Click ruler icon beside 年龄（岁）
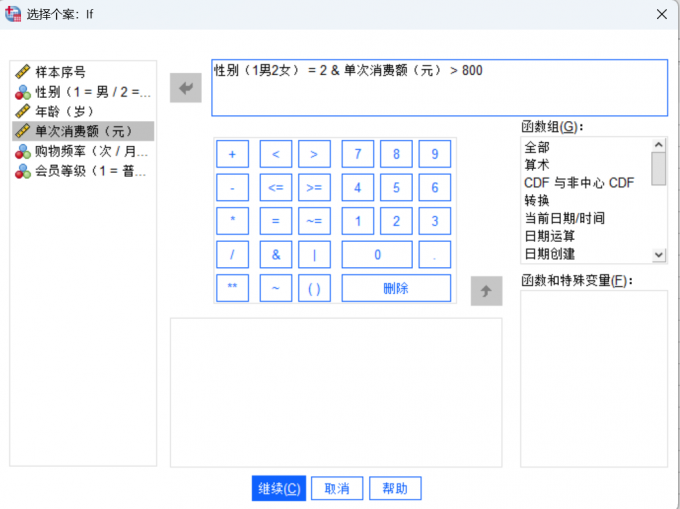 pyautogui.click(x=23, y=111)
